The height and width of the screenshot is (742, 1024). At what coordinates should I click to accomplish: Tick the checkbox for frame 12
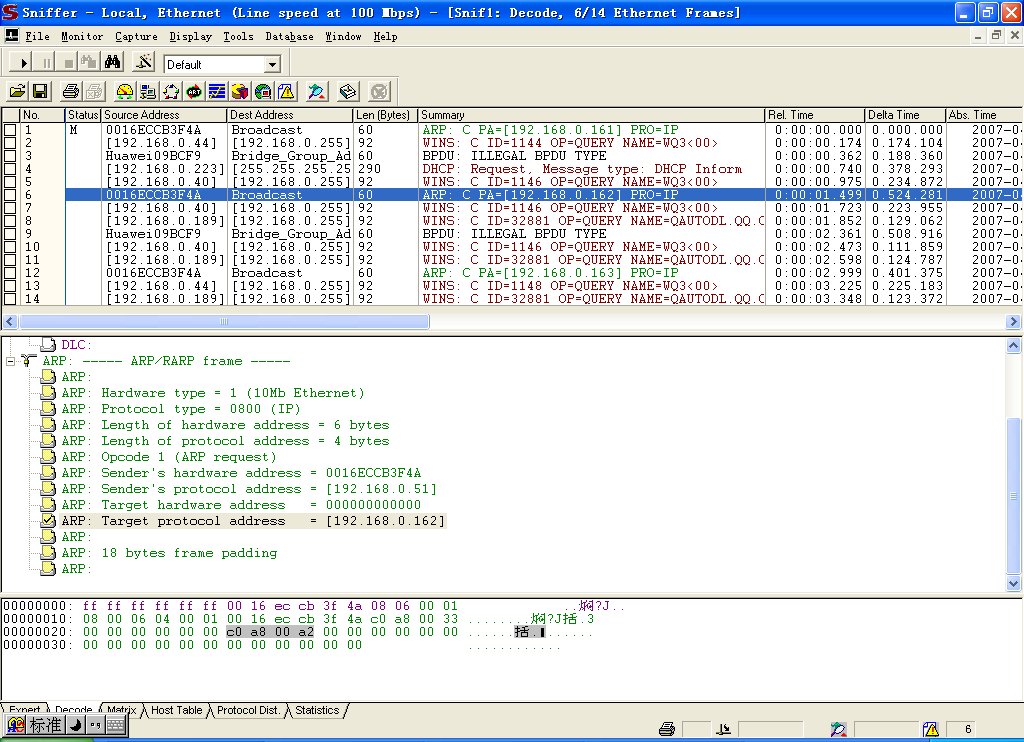coord(10,273)
